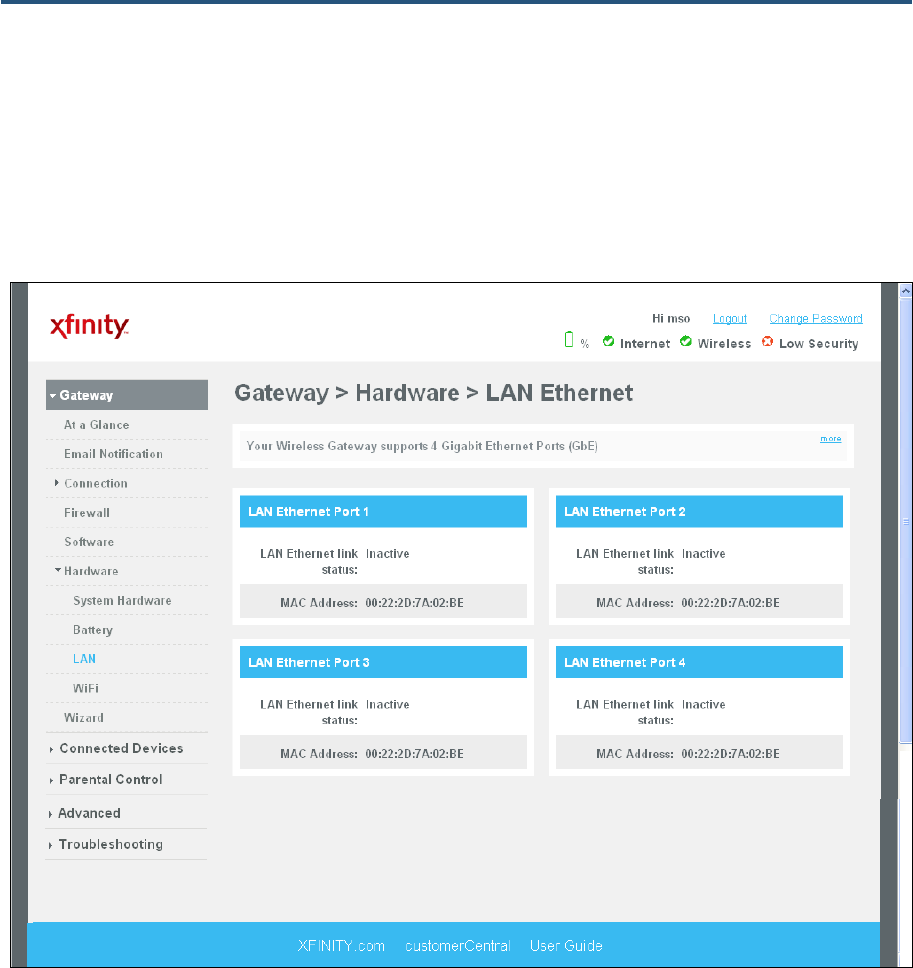This screenshot has height=968, width=913.
Task: Click the Change Password link
Action: pyautogui.click(x=815, y=319)
